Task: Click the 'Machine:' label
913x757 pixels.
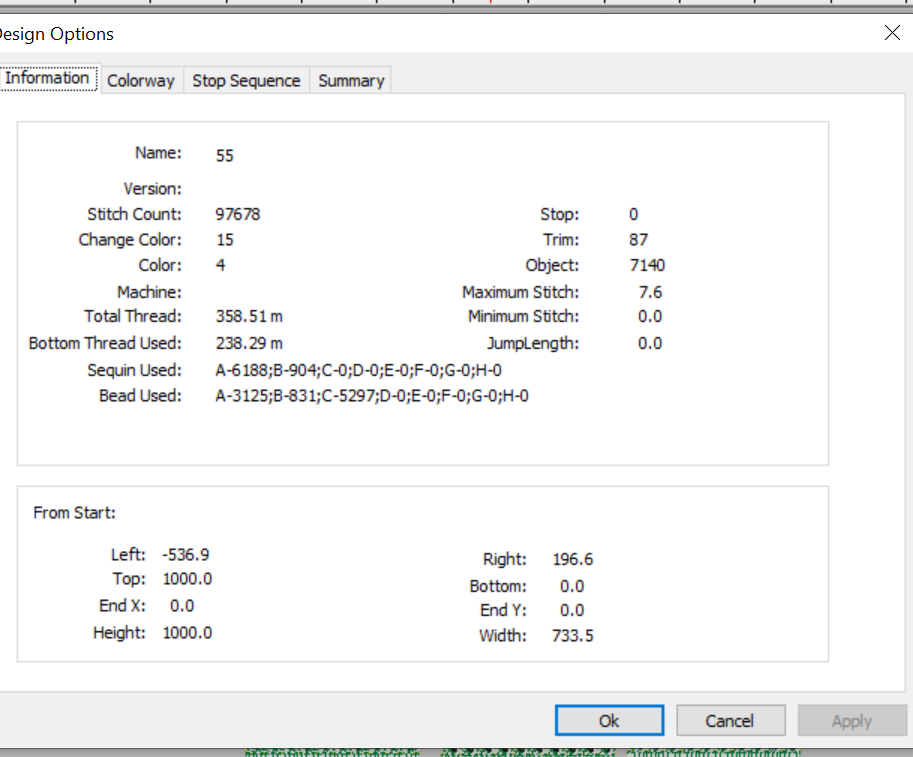Action: [x=150, y=292]
